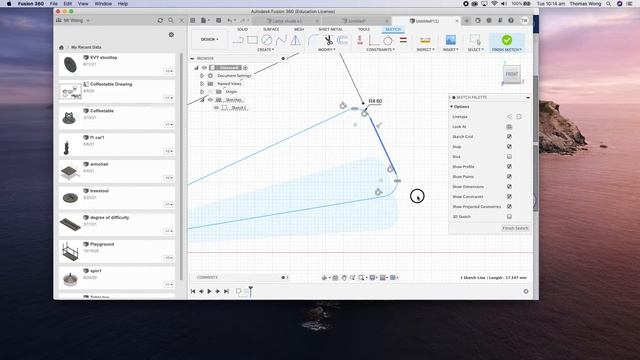Click the Finish Sketch button in palette
This screenshot has width=640, height=360.
(515, 228)
